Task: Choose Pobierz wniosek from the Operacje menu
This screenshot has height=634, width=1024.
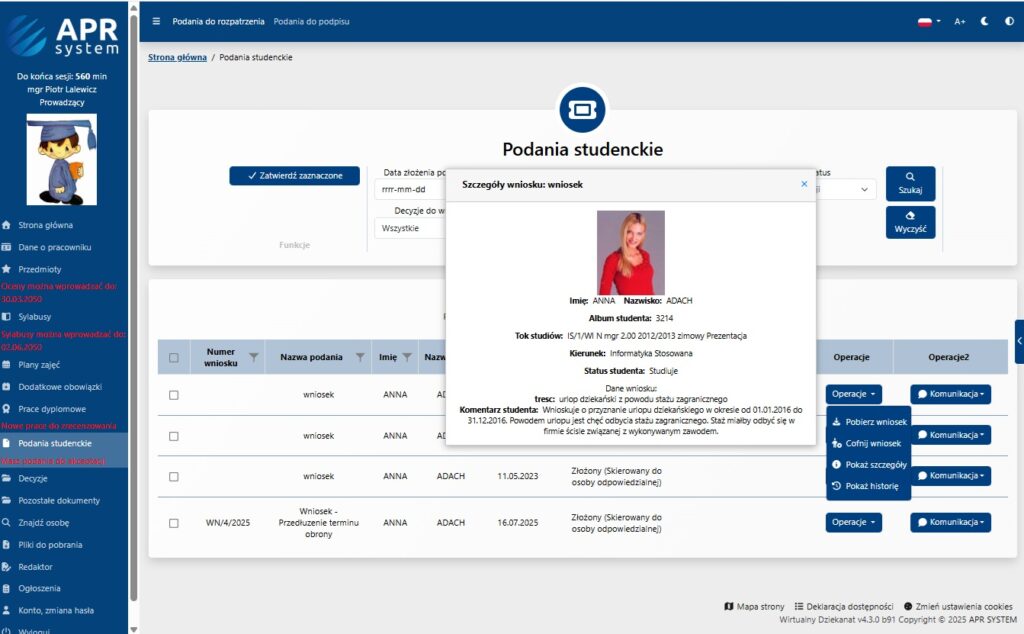Action: click(x=868, y=422)
